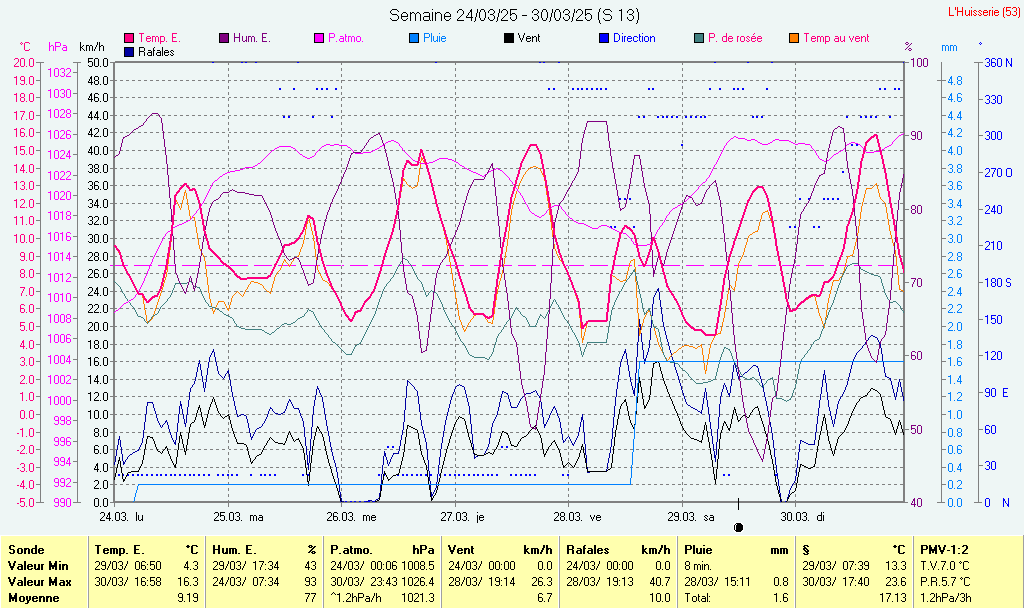This screenshot has height=608, width=1024.
Task: Click the black Vent legend swatch
Action: tap(509, 39)
